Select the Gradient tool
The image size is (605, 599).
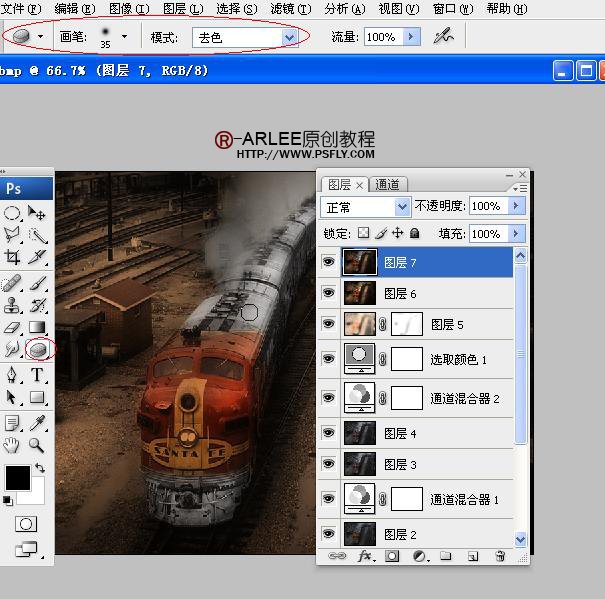pos(37,327)
